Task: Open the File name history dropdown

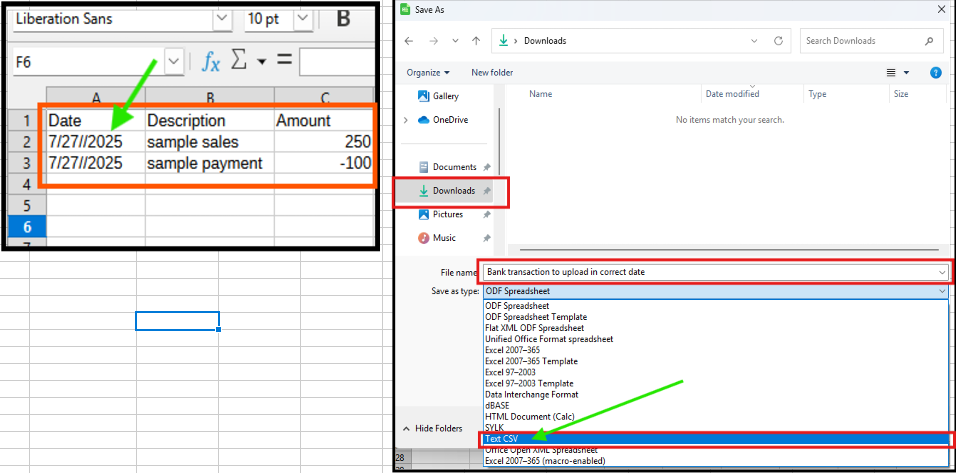Action: pos(943,272)
